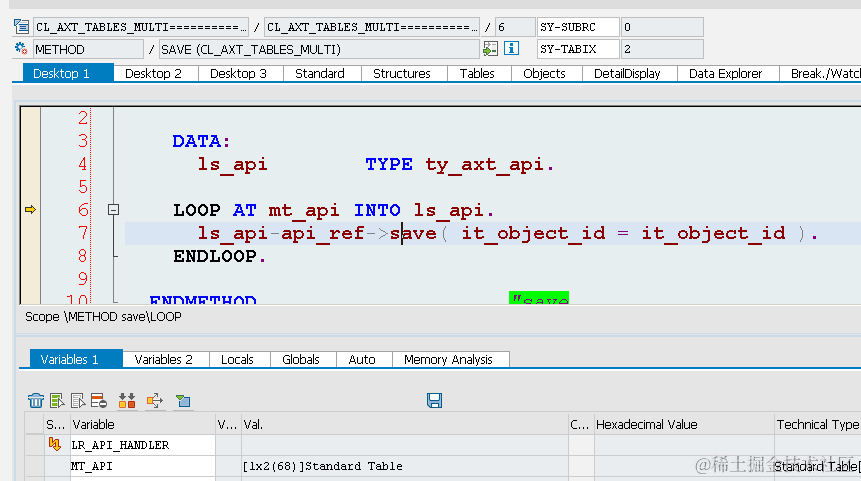The width and height of the screenshot is (861, 481).
Task: Open the Data Explorer tab
Action: pos(728,73)
